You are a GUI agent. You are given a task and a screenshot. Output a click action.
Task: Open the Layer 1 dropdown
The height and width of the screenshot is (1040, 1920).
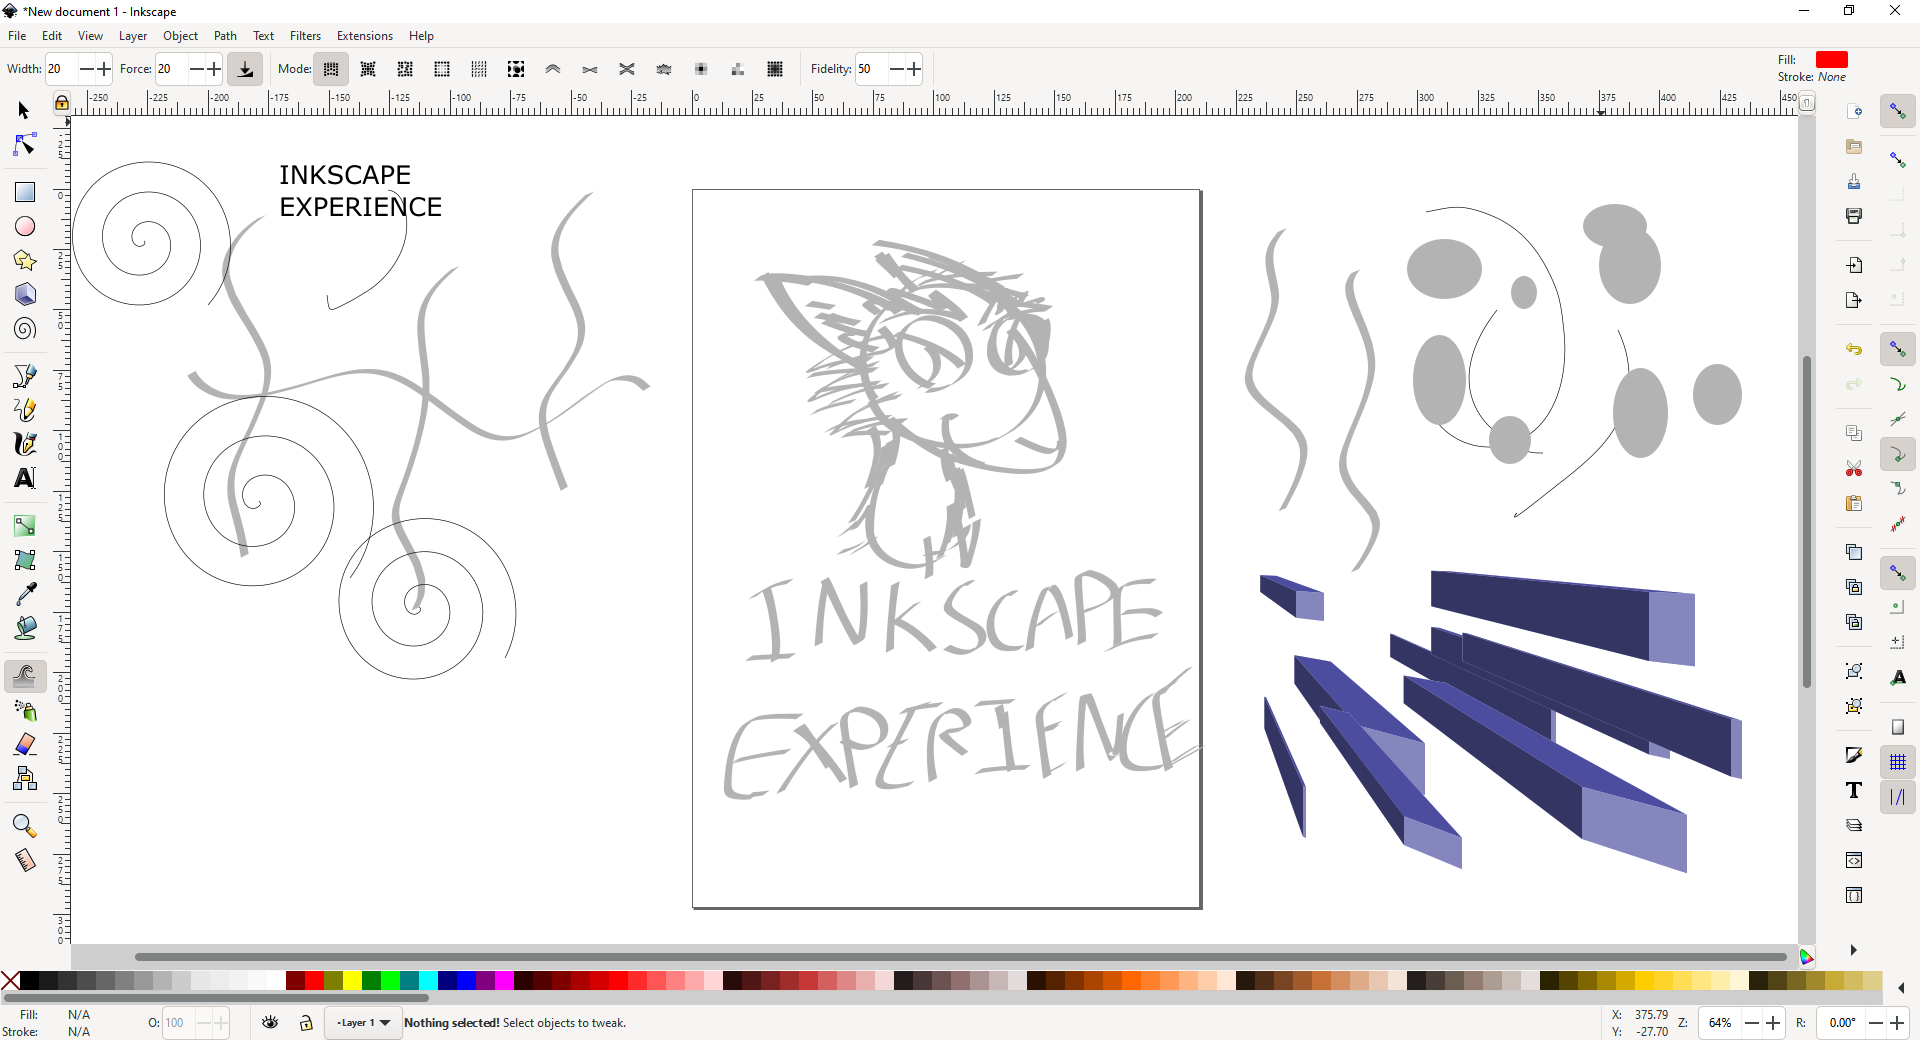click(x=363, y=1022)
